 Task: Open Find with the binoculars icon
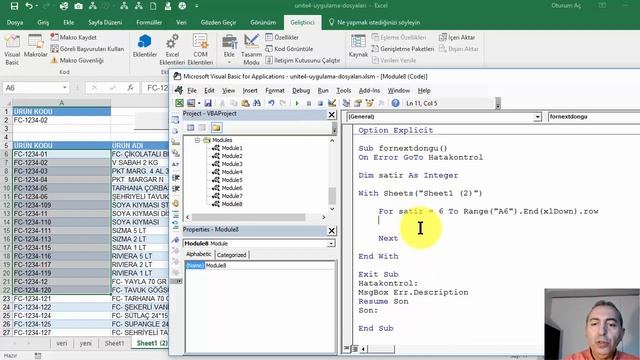tap(257, 103)
